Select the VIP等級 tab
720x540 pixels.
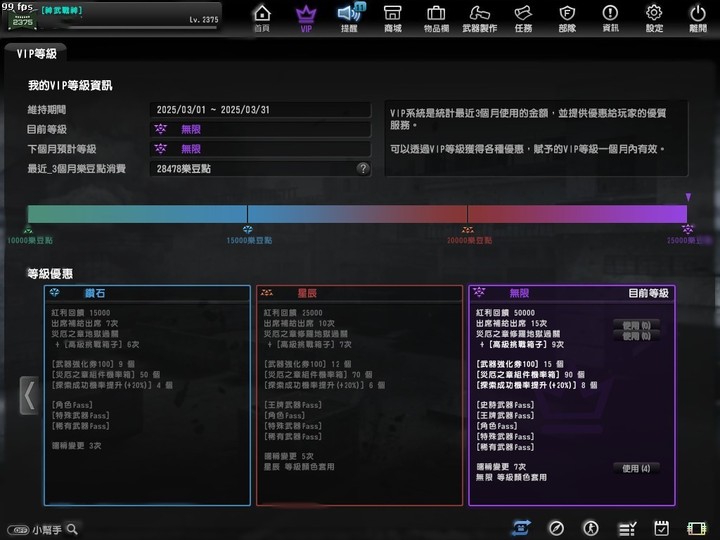36,54
